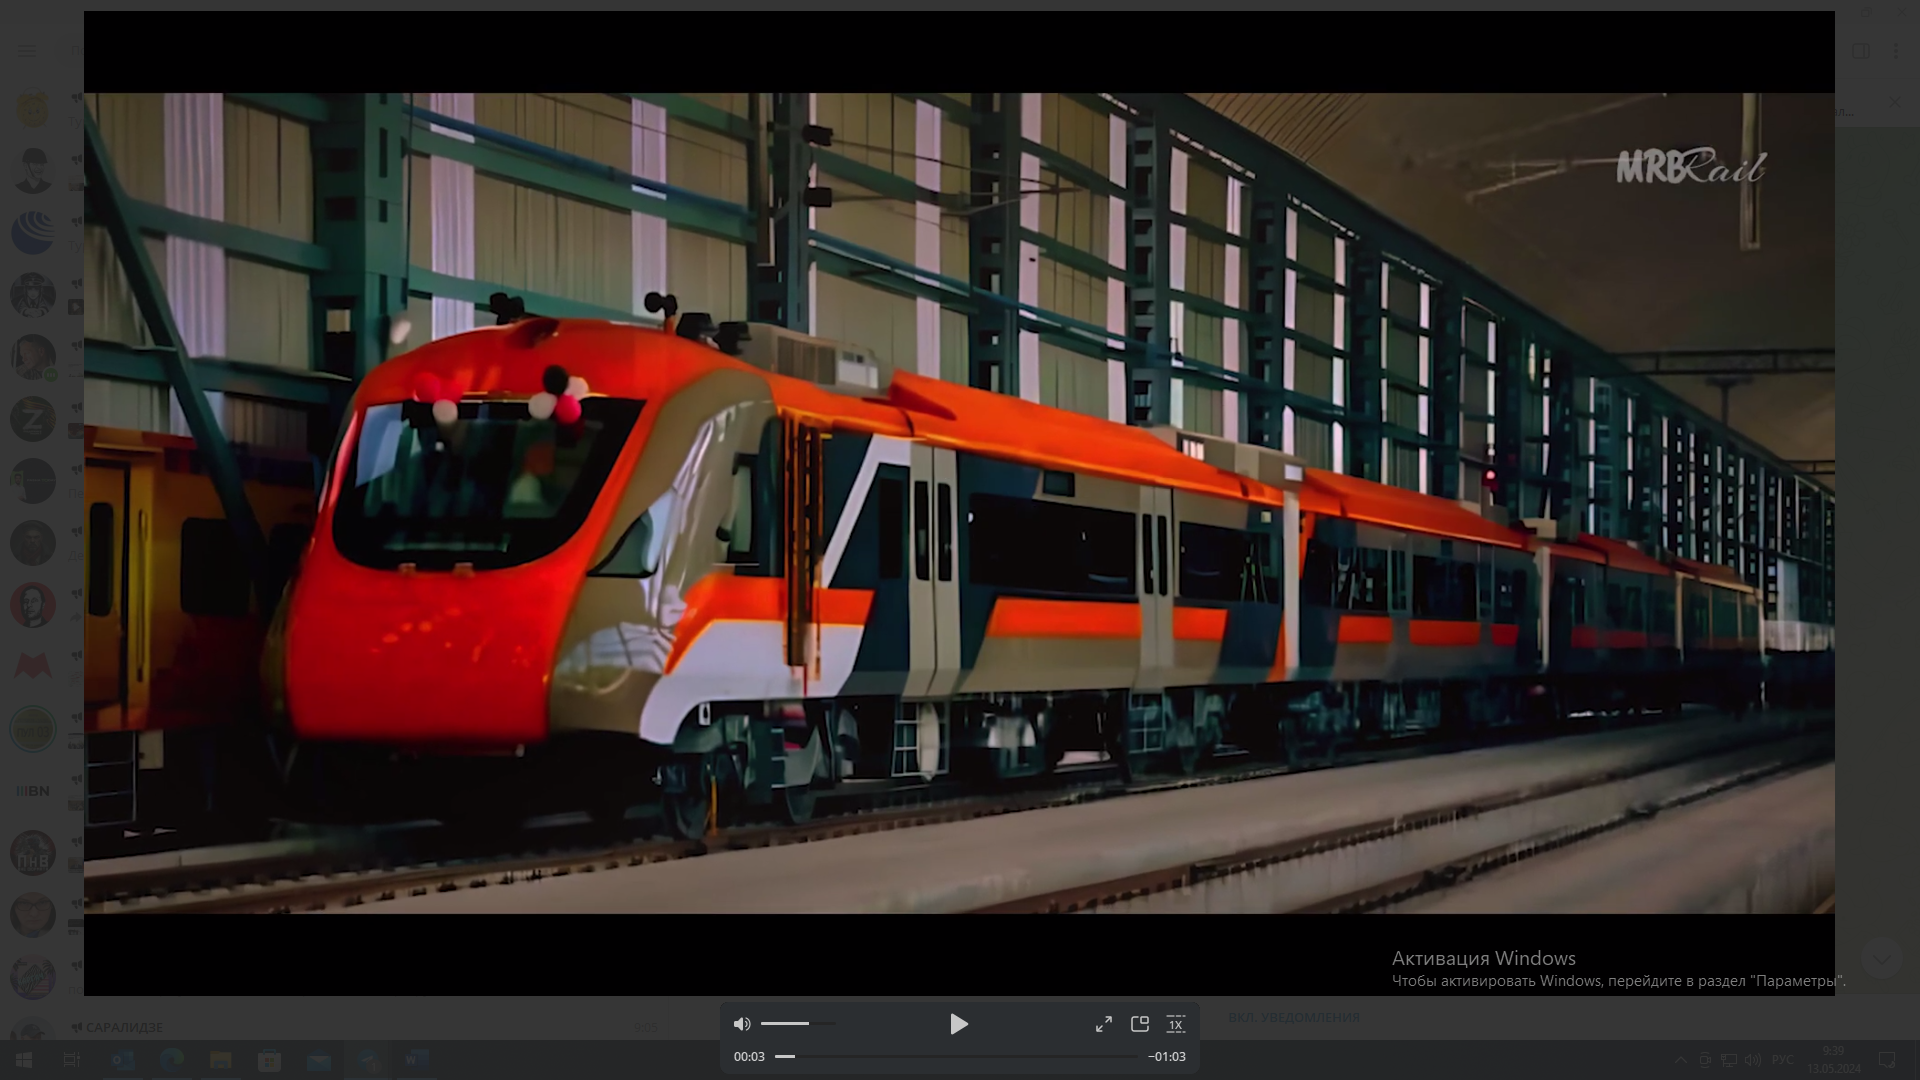1920x1080 pixels.
Task: Open the chat with IIIBN avatar
Action: [x=33, y=791]
